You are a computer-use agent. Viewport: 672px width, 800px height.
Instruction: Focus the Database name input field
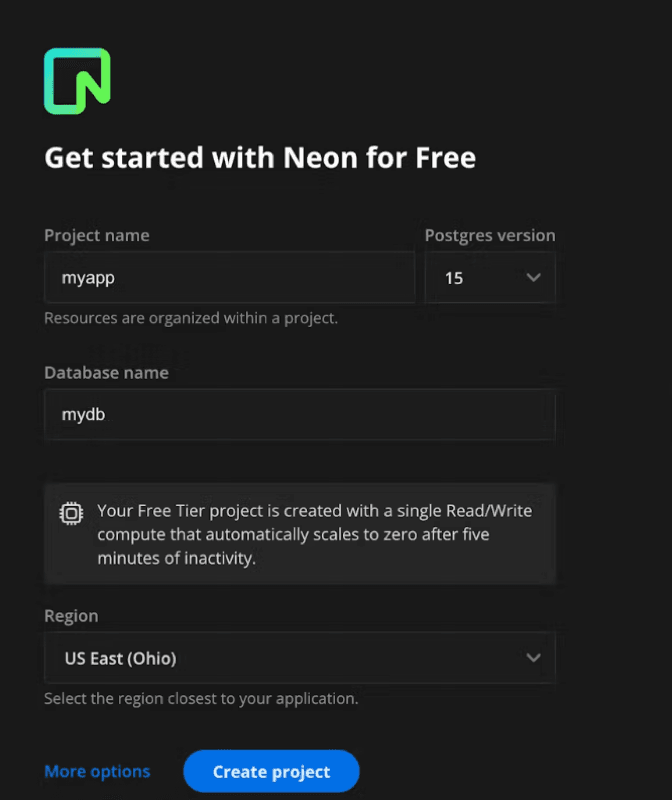(299, 414)
